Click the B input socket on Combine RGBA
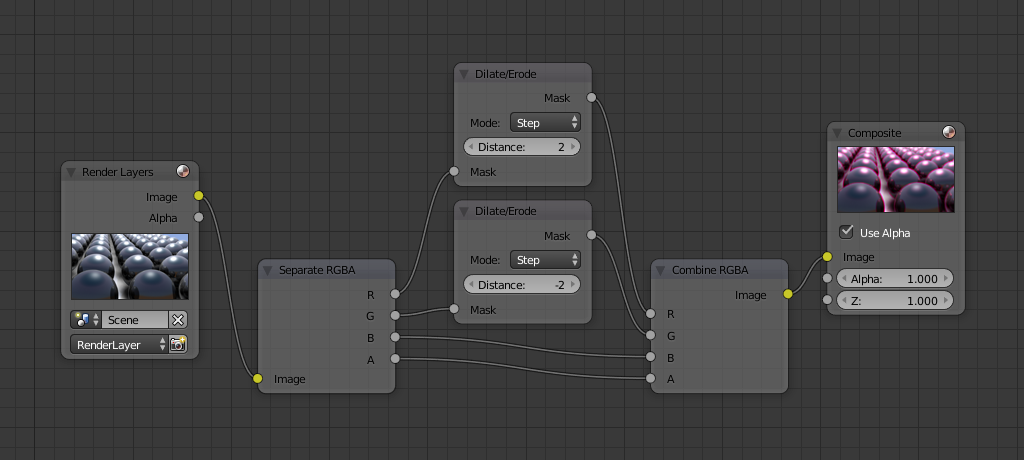 tap(650, 357)
